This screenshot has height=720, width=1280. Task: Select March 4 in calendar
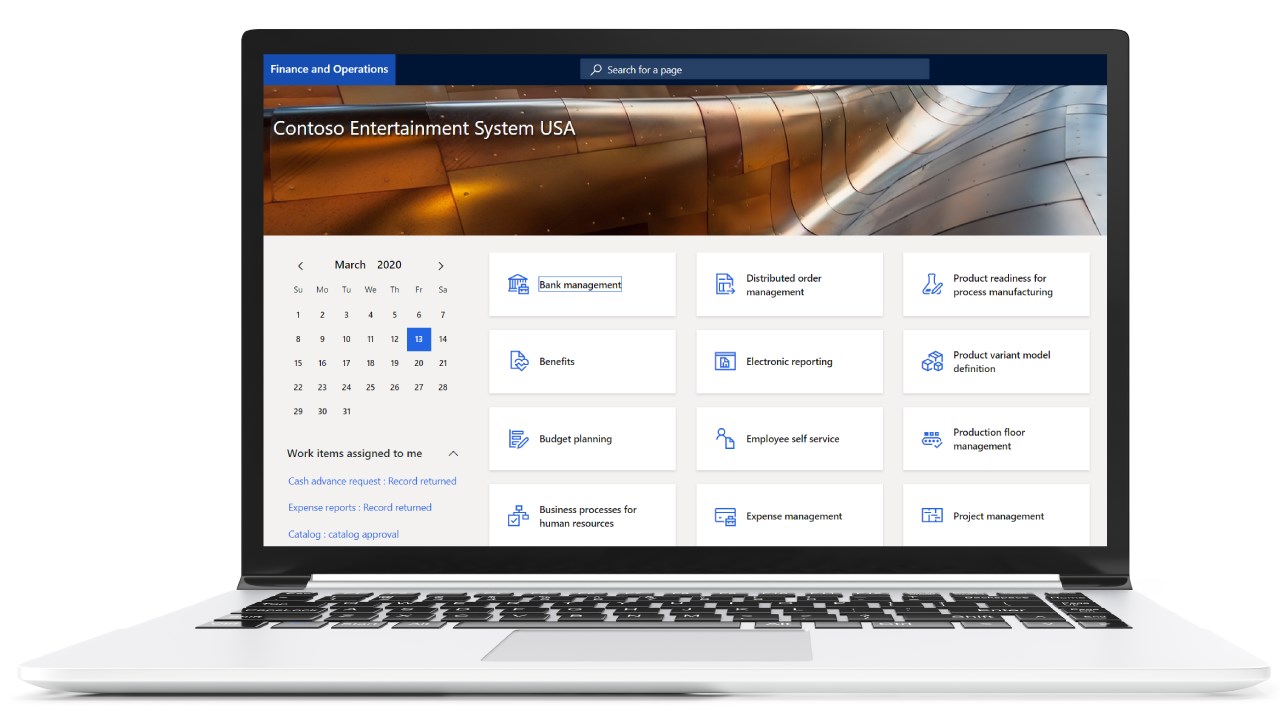click(370, 315)
